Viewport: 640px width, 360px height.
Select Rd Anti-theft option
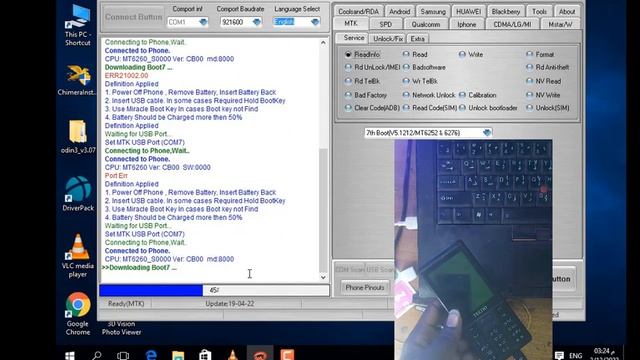(x=548, y=67)
